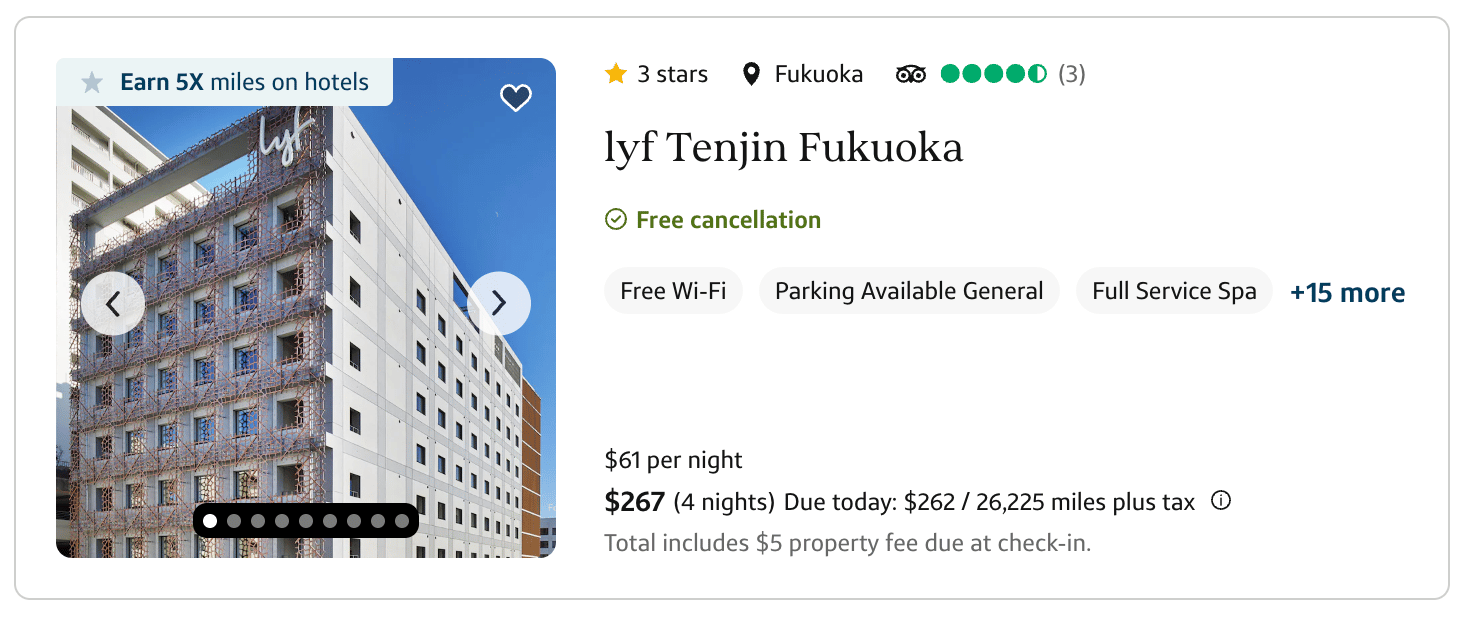1466x618 pixels.
Task: Select the Free Wi-Fi amenity chip
Action: tap(673, 290)
